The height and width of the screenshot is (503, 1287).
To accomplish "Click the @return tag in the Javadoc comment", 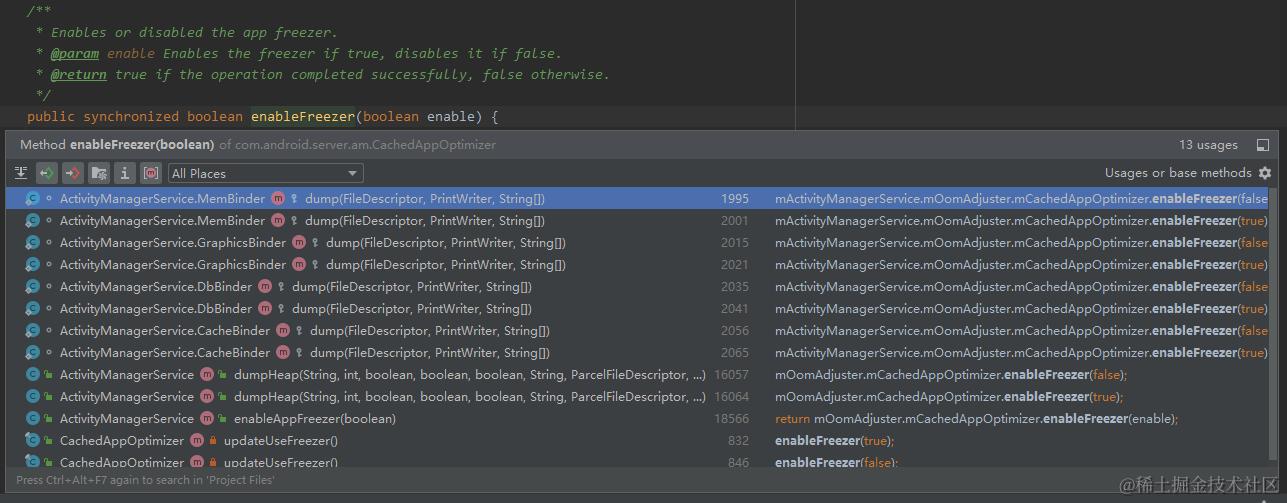I will coord(79,75).
